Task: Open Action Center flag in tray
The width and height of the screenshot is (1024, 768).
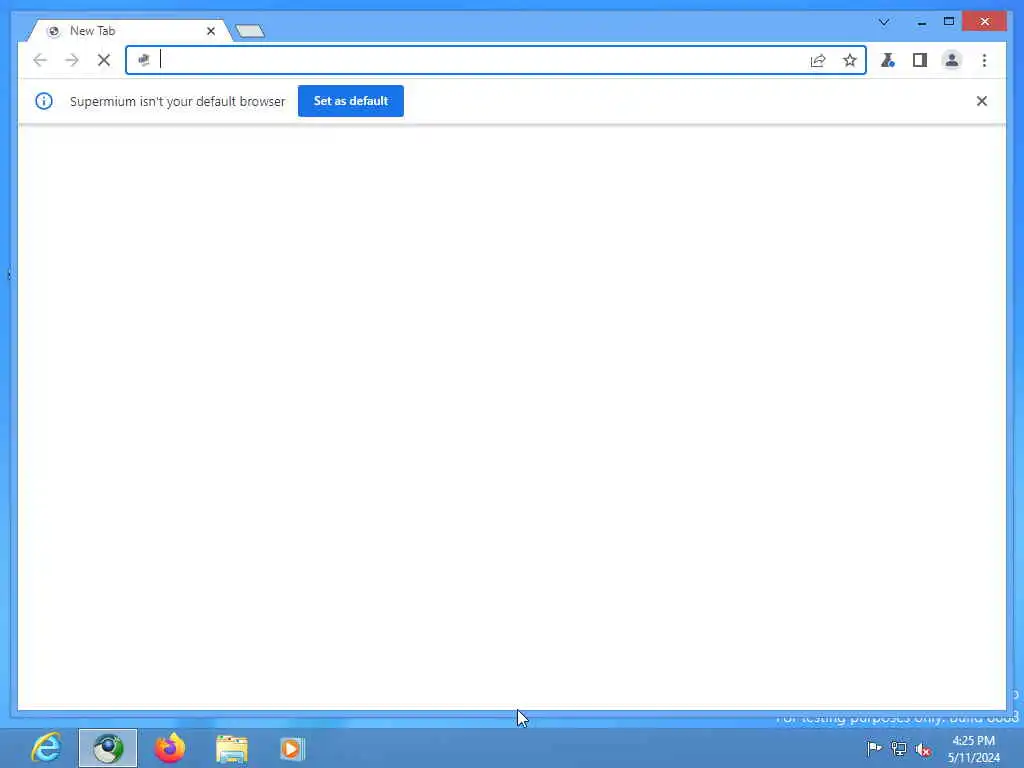Action: click(x=873, y=748)
